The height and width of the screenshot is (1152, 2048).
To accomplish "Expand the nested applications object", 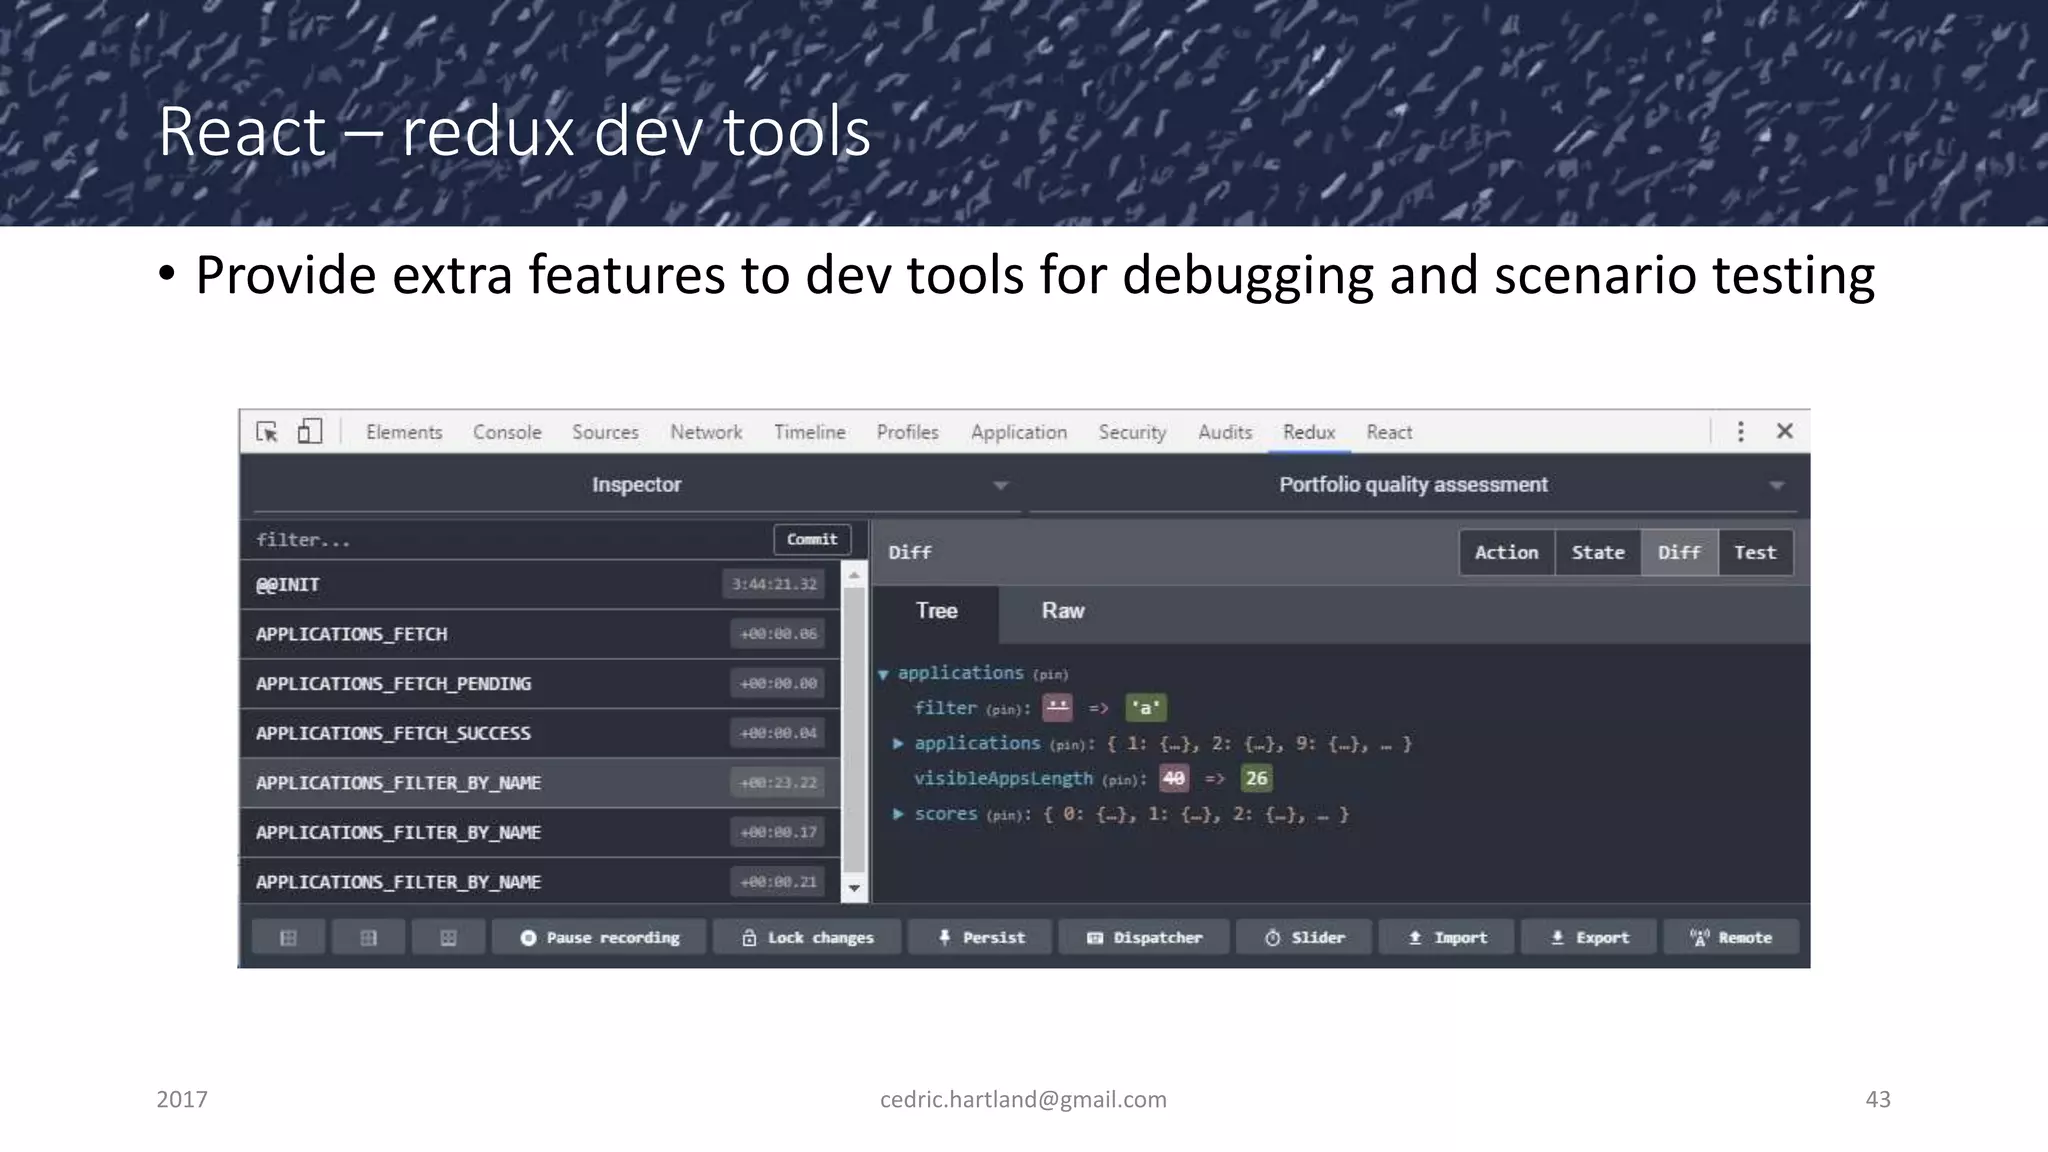I will [898, 743].
